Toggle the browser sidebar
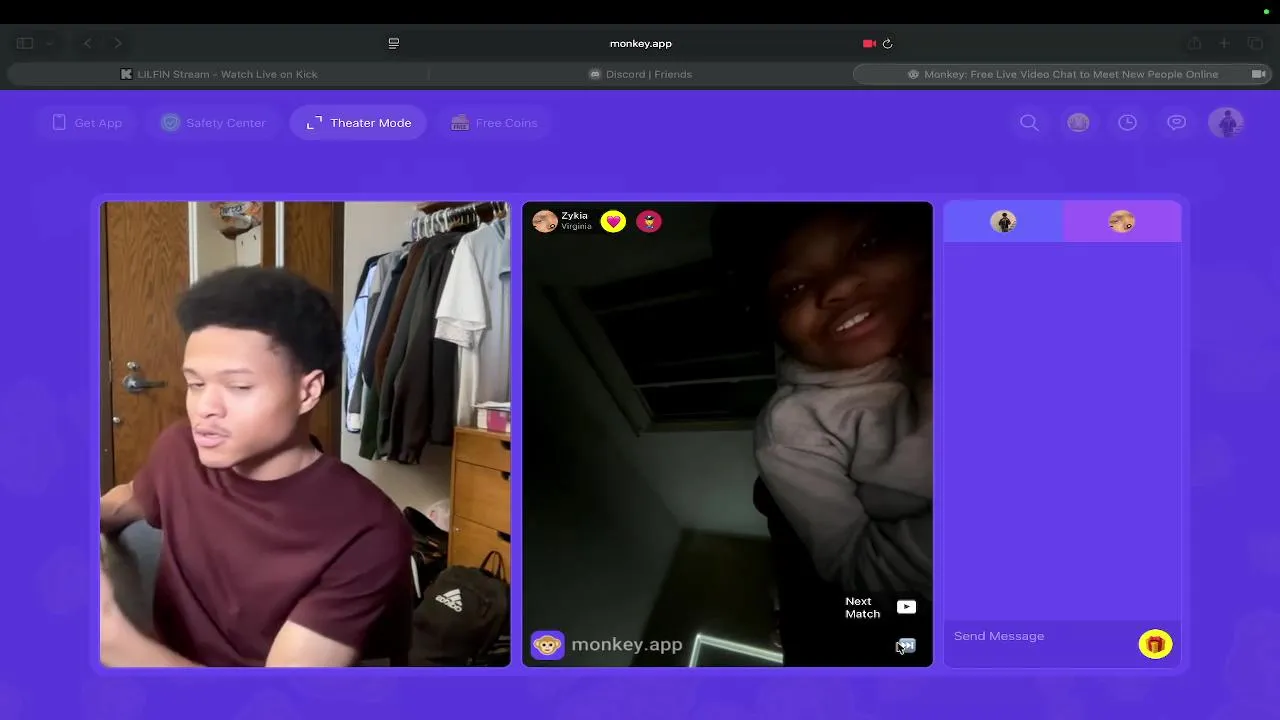Image resolution: width=1280 pixels, height=720 pixels. pyautogui.click(x=25, y=43)
